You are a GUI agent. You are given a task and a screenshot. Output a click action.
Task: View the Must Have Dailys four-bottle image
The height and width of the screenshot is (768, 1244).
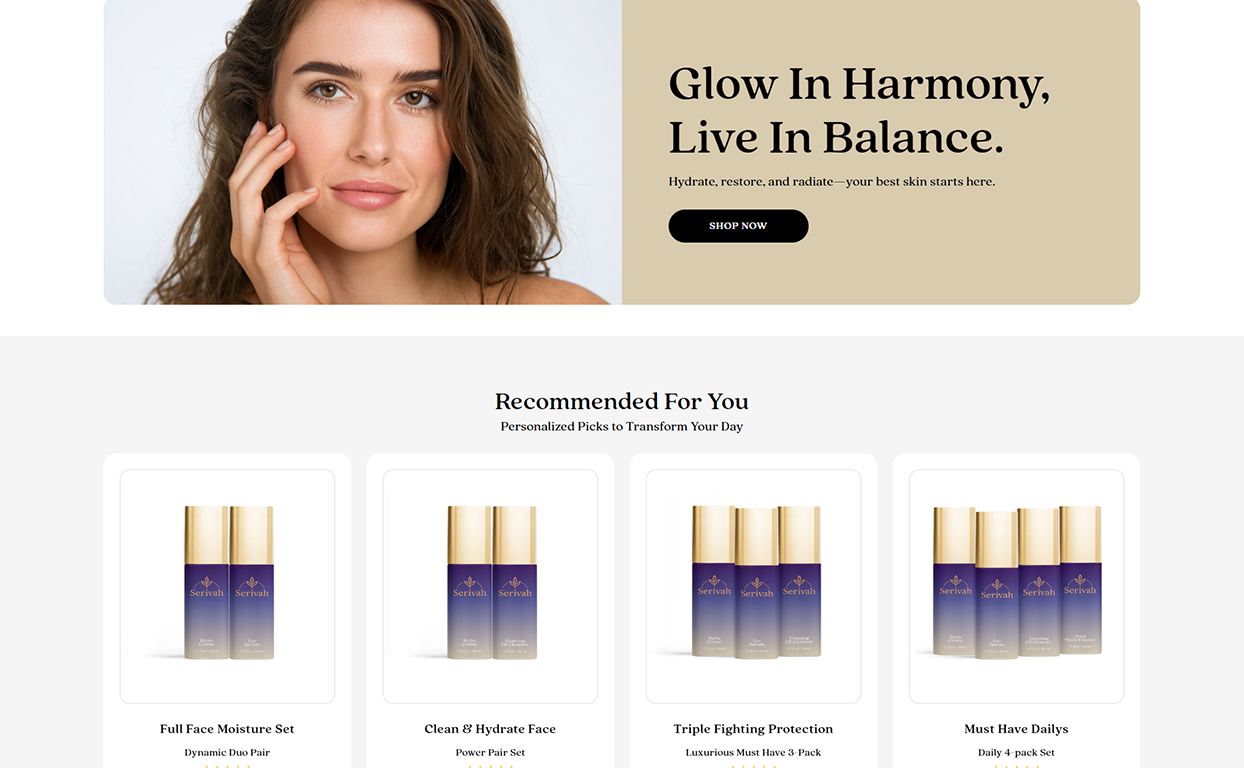point(1016,586)
